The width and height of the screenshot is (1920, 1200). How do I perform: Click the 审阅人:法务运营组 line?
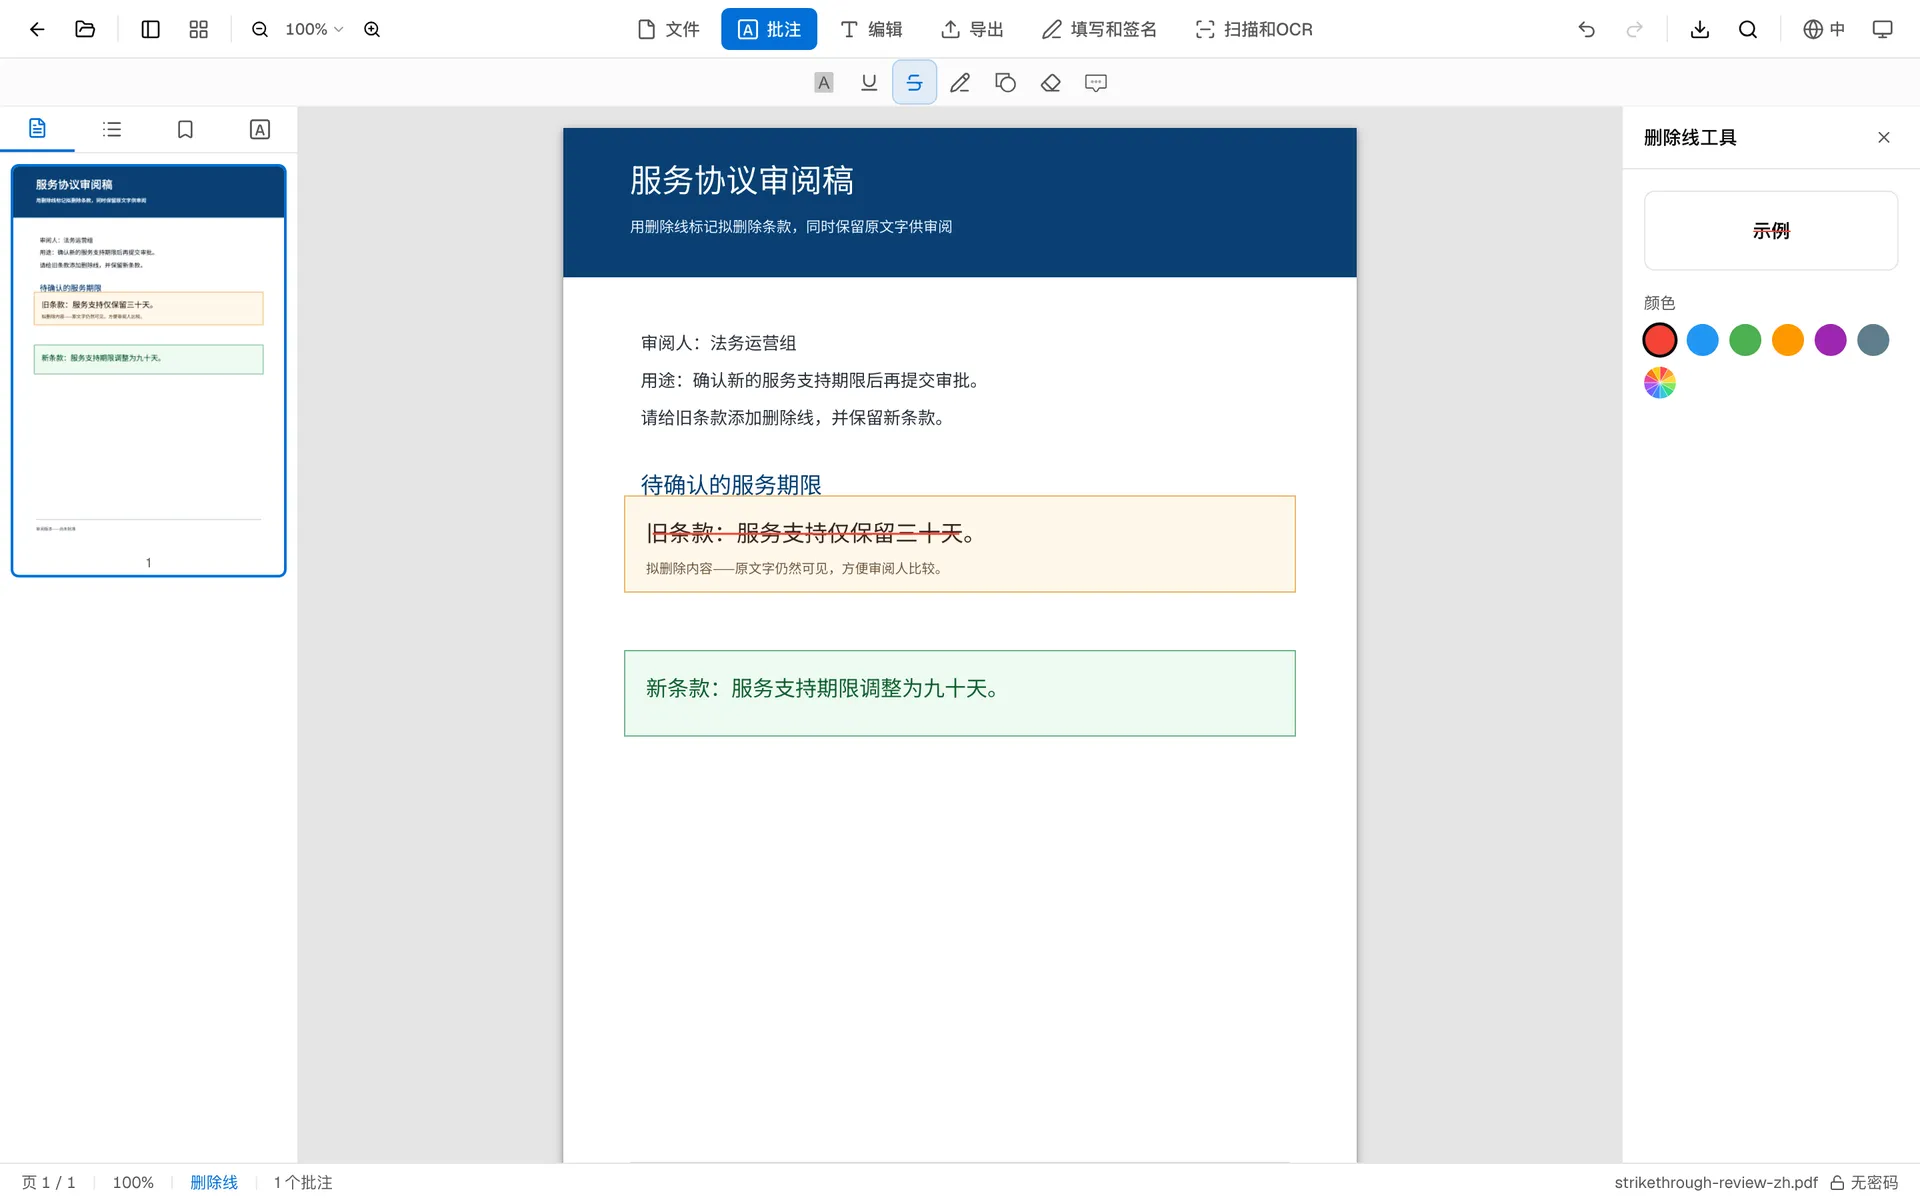click(x=718, y=343)
